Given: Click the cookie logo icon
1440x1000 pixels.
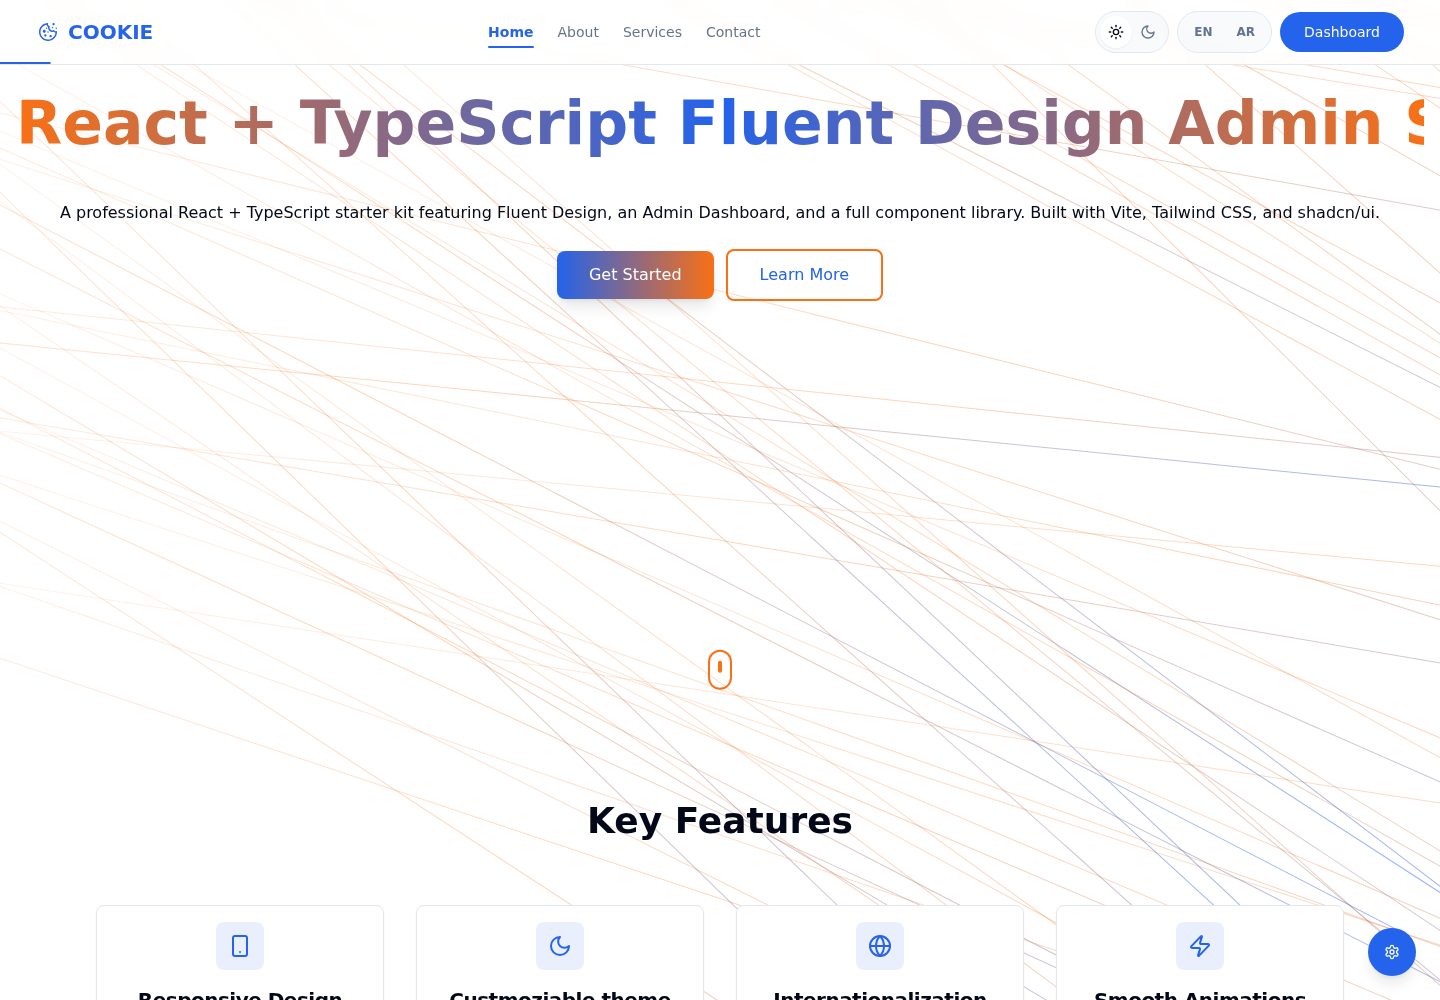Looking at the screenshot, I should tap(48, 32).
